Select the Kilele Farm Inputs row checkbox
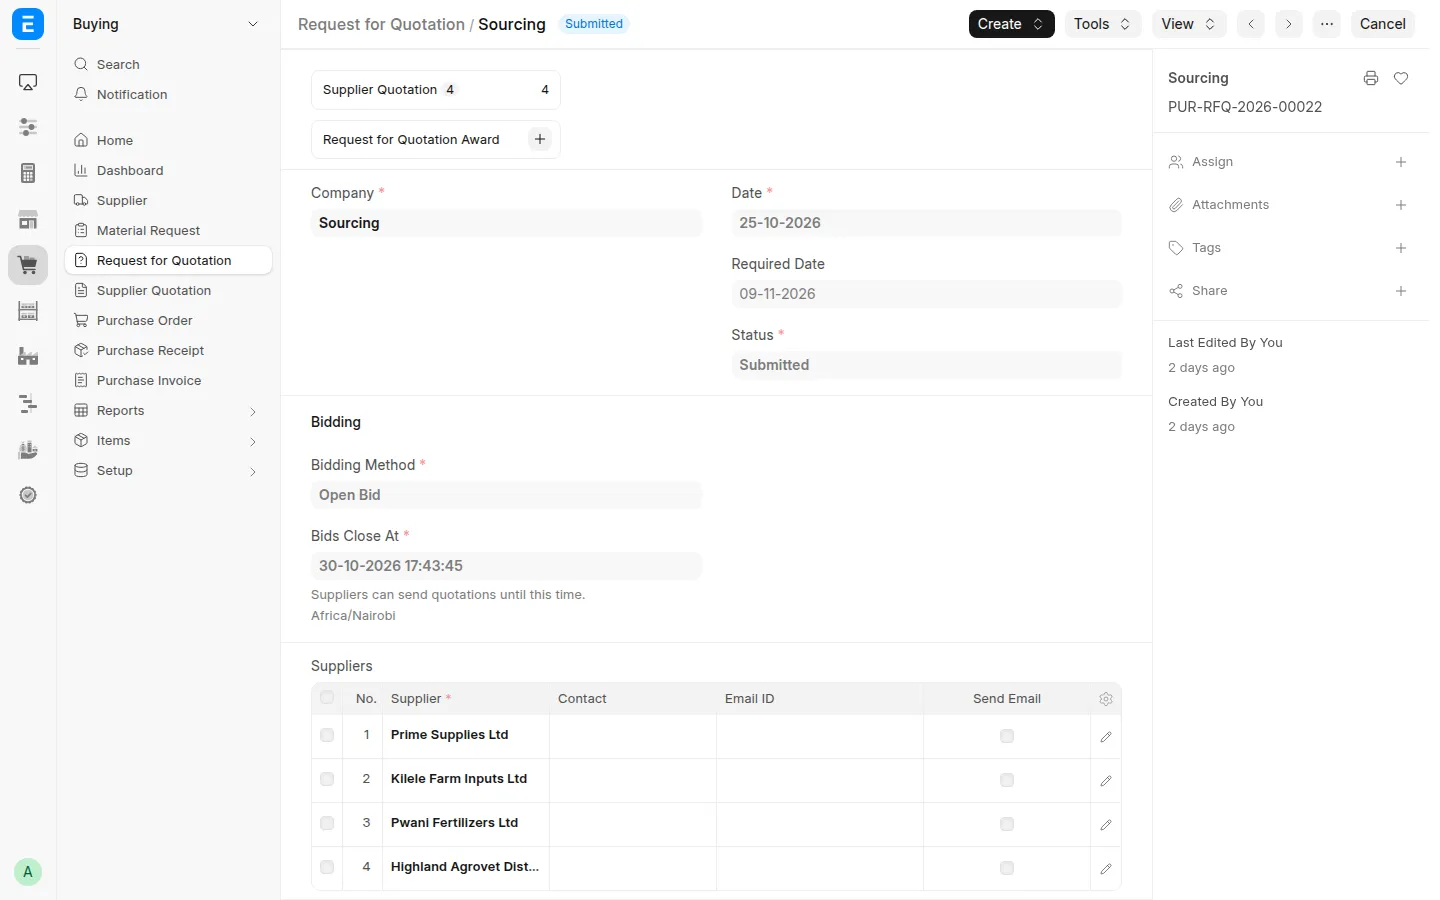Viewport: 1440px width, 900px height. coord(327,779)
